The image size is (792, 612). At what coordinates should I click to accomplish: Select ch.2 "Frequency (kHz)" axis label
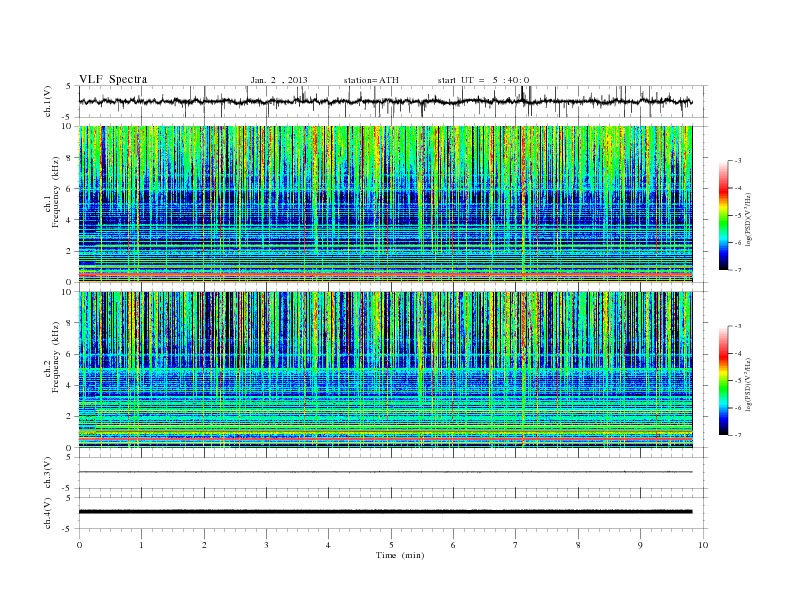click(56, 357)
